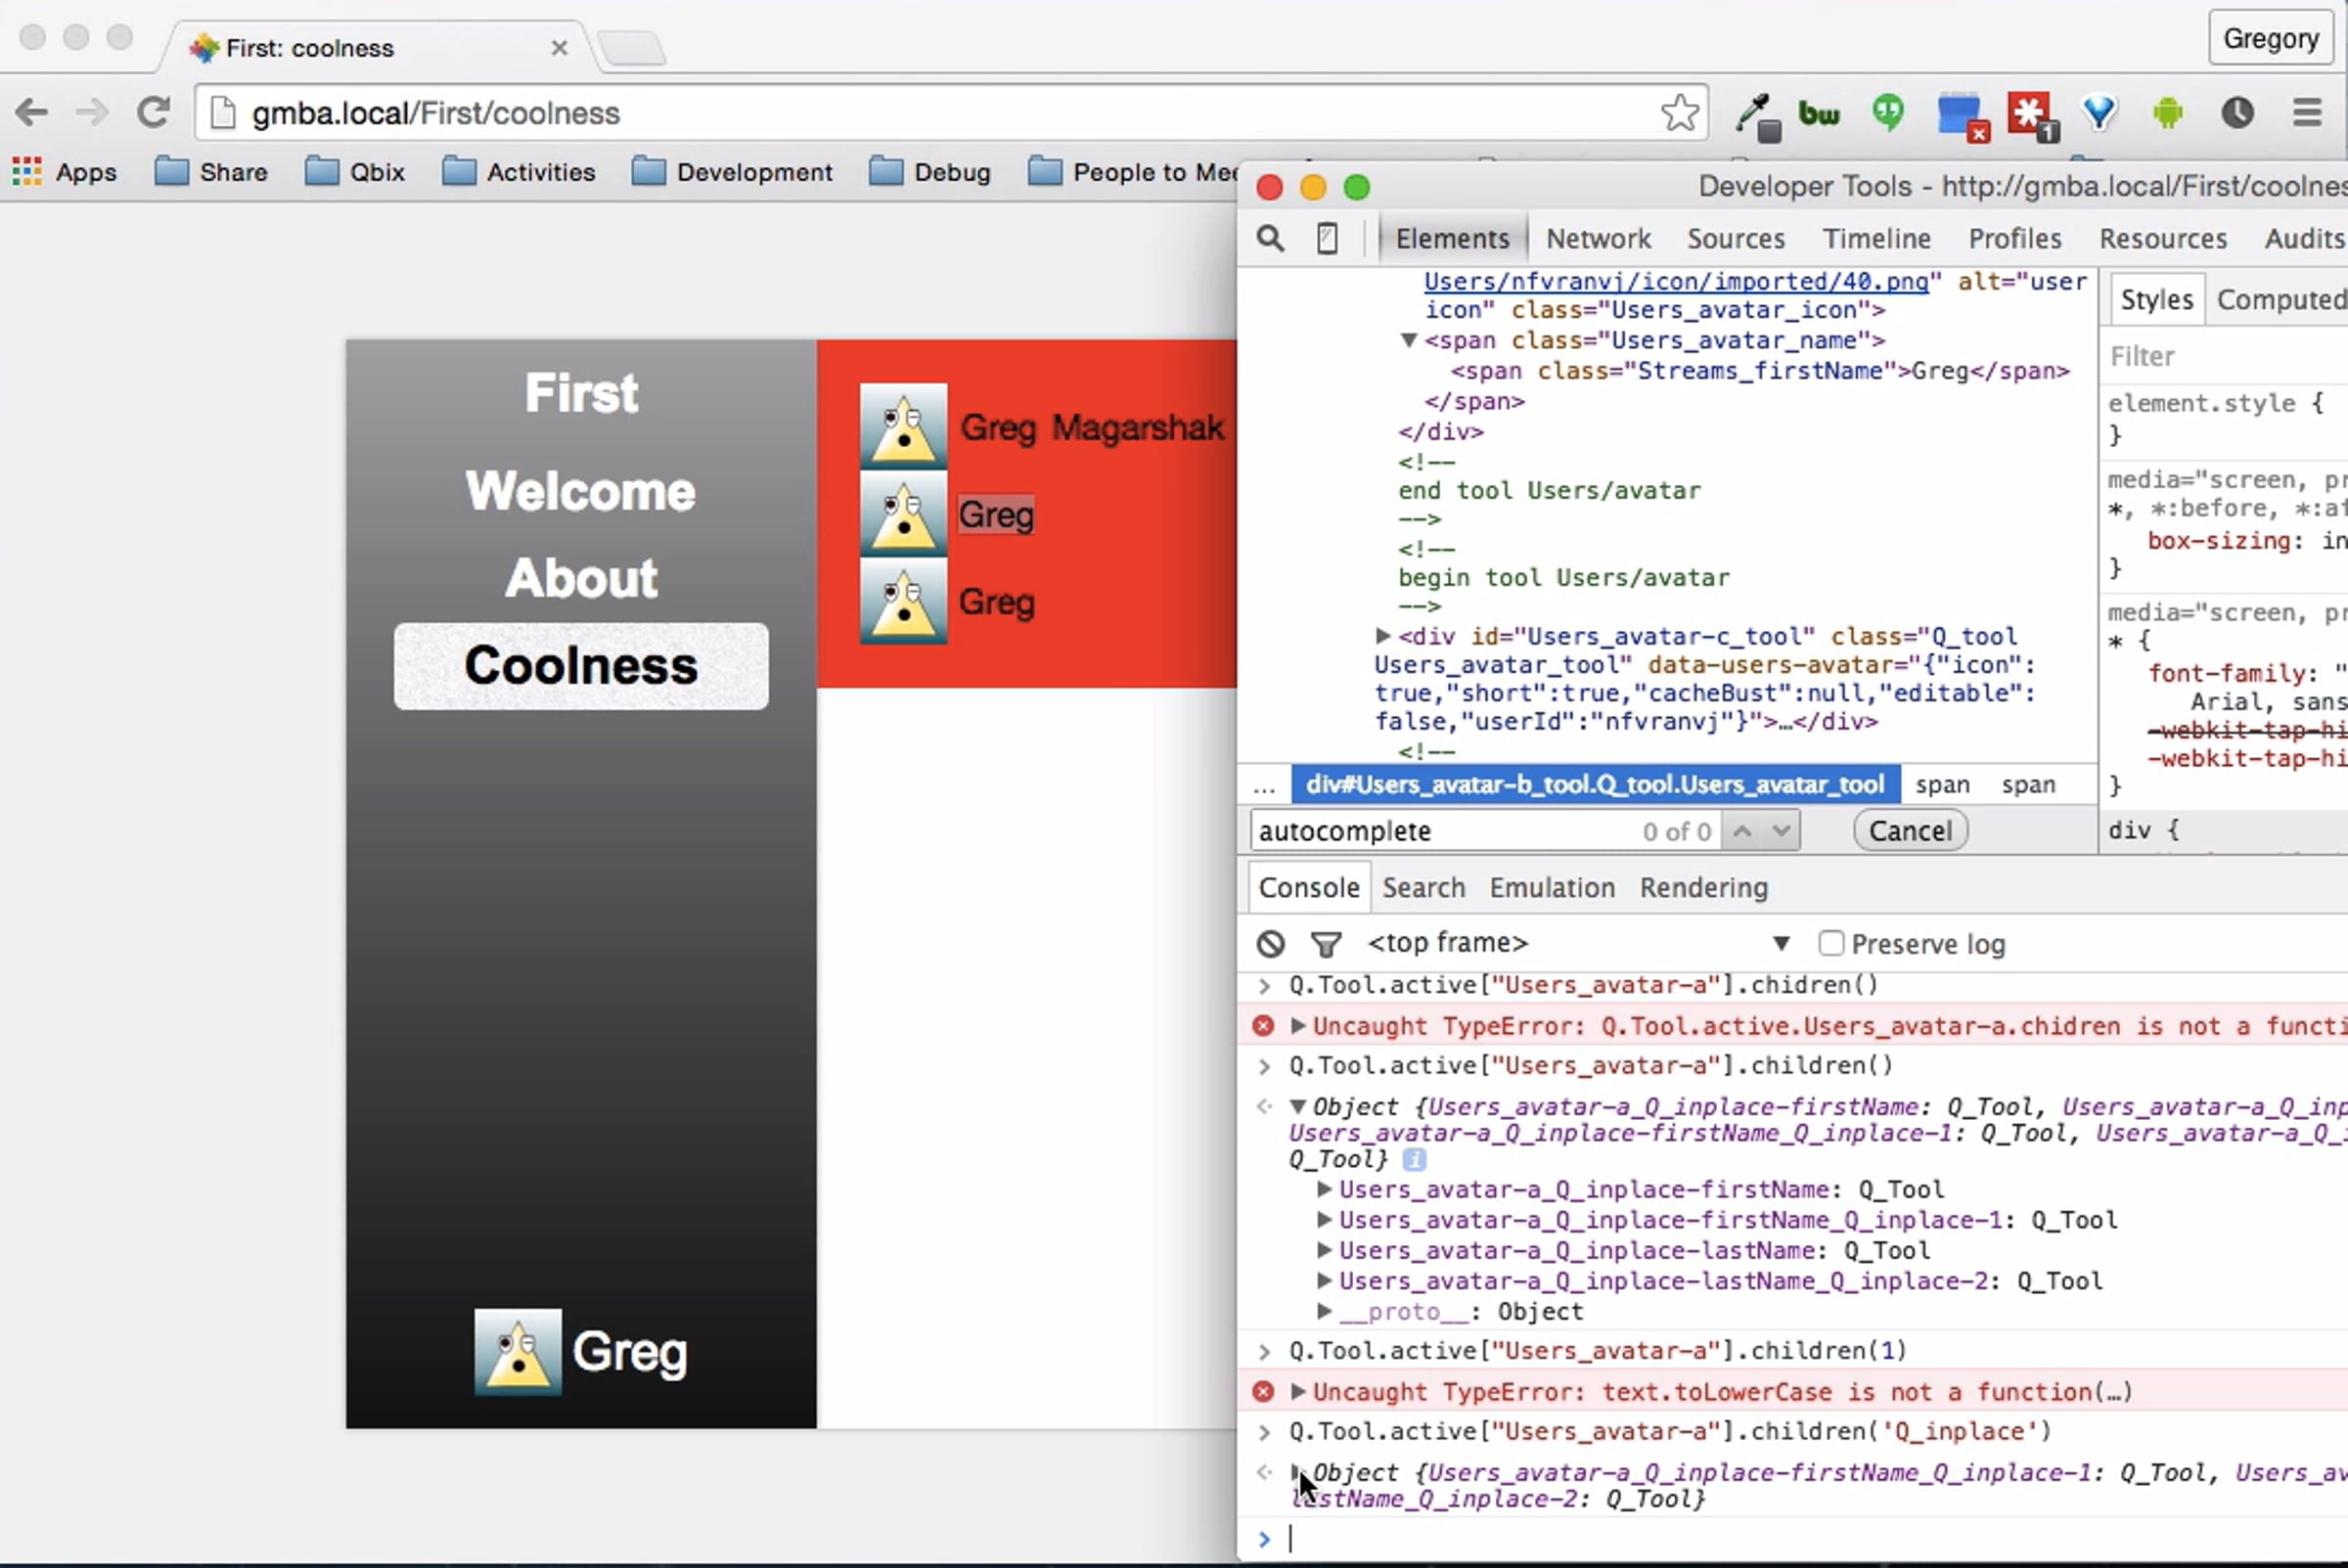Click the Styles Filter text field
The width and height of the screenshot is (2348, 1568).
point(2220,356)
